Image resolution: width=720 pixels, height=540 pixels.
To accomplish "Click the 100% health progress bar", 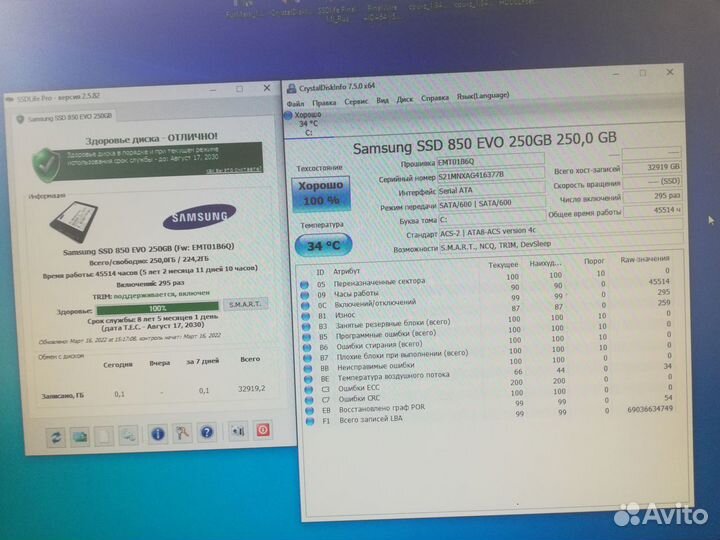I will coord(158,309).
